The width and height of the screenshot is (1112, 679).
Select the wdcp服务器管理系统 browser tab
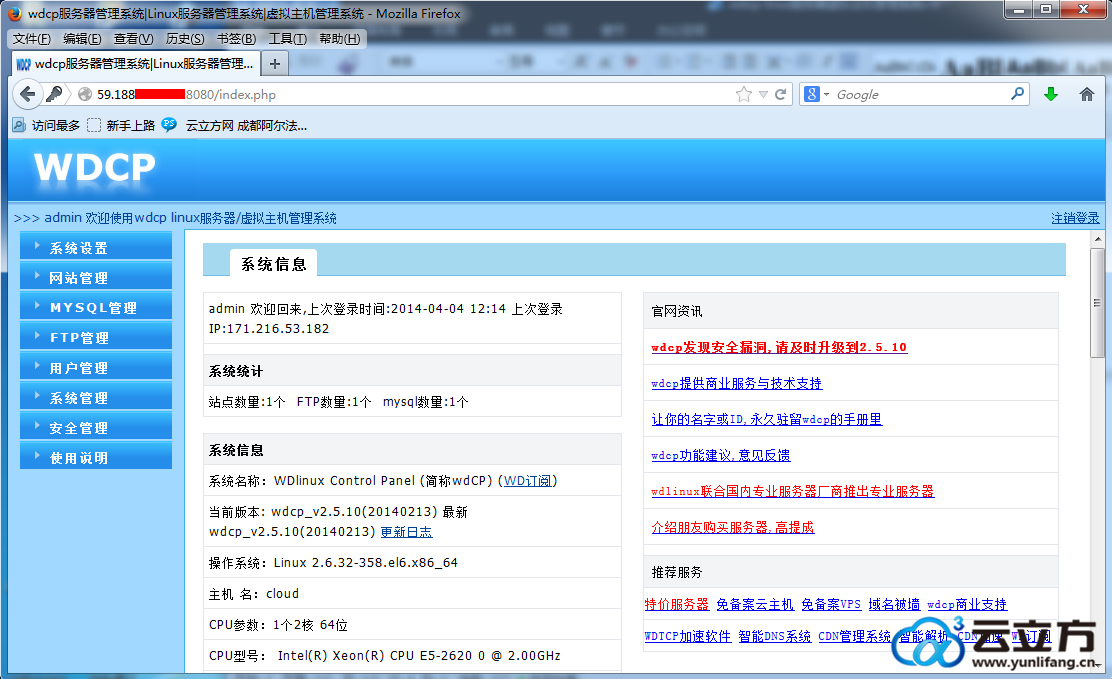point(136,64)
